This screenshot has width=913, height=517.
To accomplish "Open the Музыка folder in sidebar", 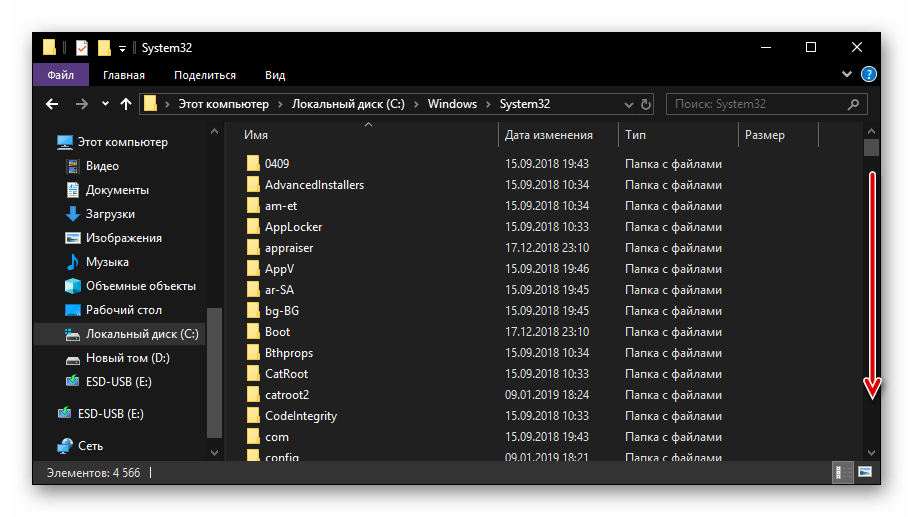I will (107, 262).
